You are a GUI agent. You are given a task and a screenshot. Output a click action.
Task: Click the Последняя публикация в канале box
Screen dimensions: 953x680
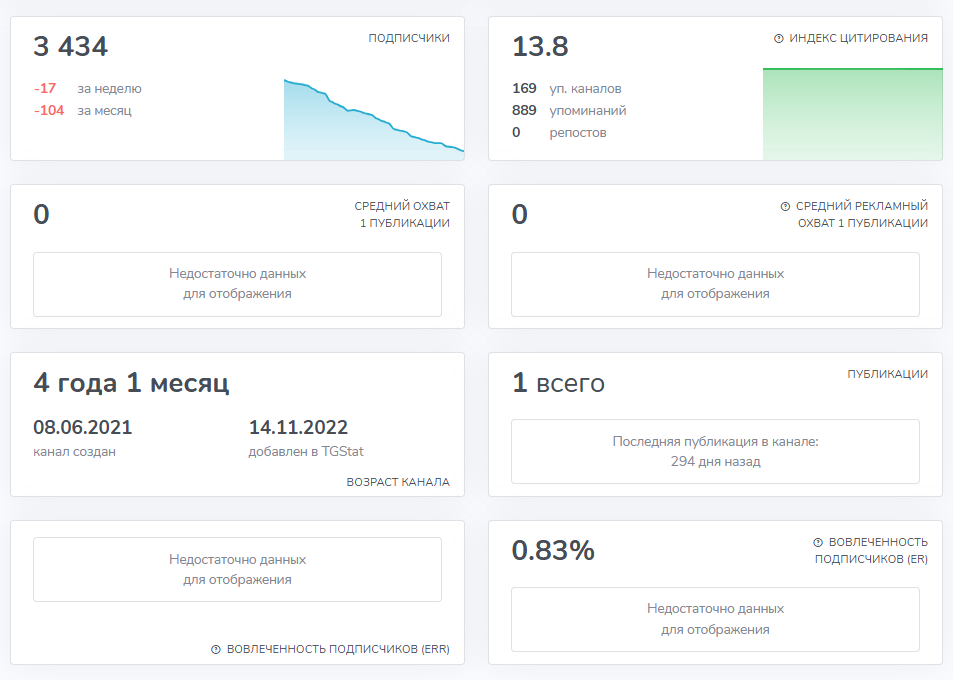click(x=715, y=452)
